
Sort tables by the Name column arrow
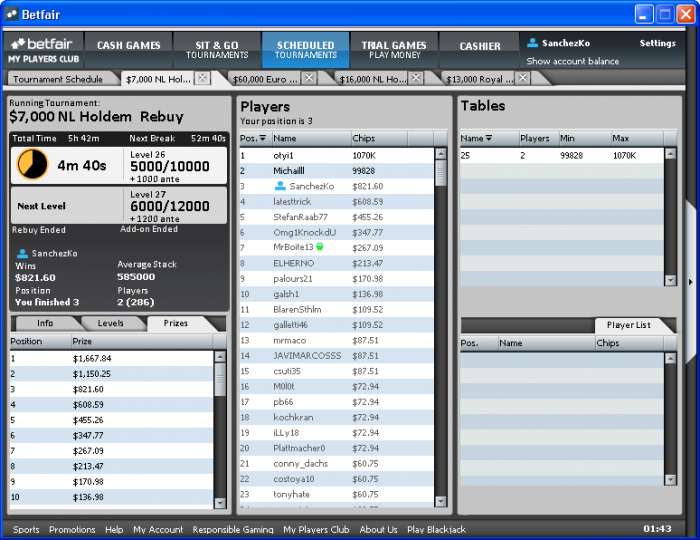coord(489,138)
